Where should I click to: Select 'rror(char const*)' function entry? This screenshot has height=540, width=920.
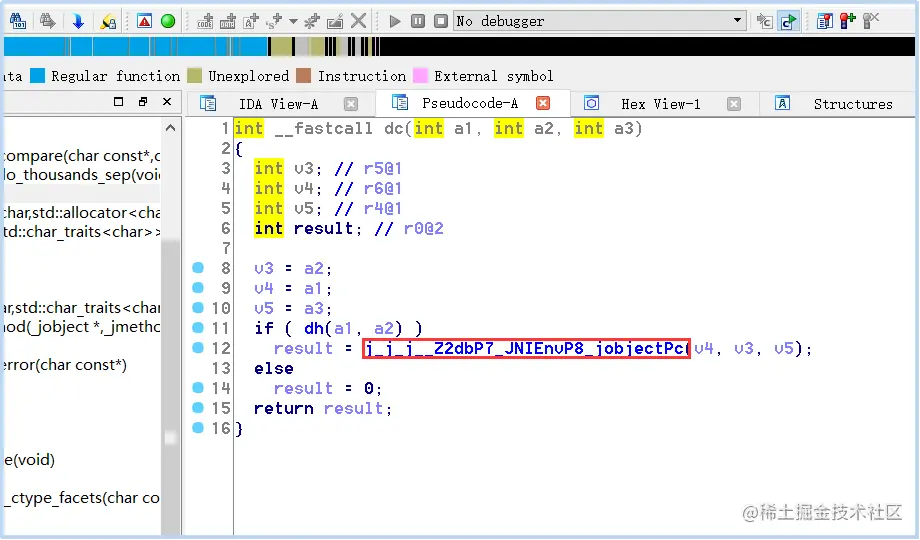(65, 364)
